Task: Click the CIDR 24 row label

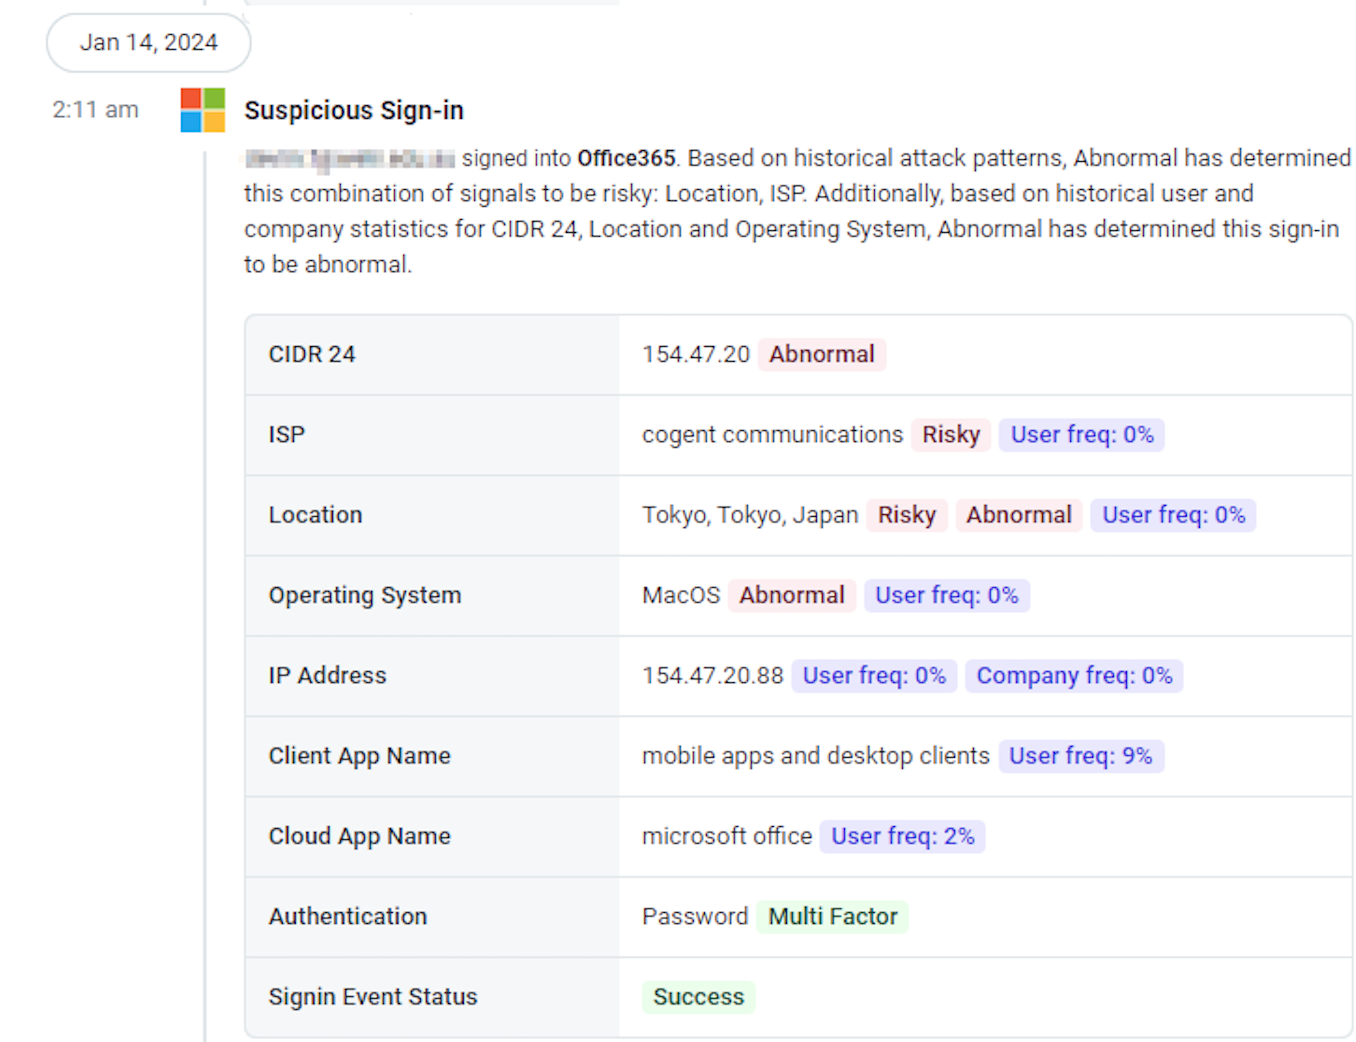Action: click(x=312, y=354)
